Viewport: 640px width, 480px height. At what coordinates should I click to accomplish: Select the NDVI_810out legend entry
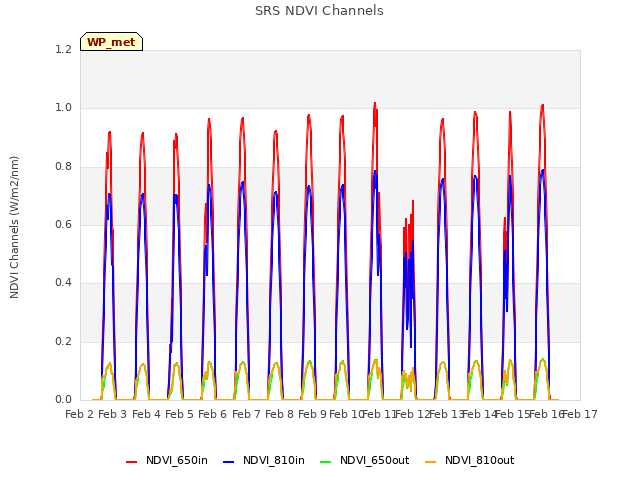pyautogui.click(x=469, y=461)
